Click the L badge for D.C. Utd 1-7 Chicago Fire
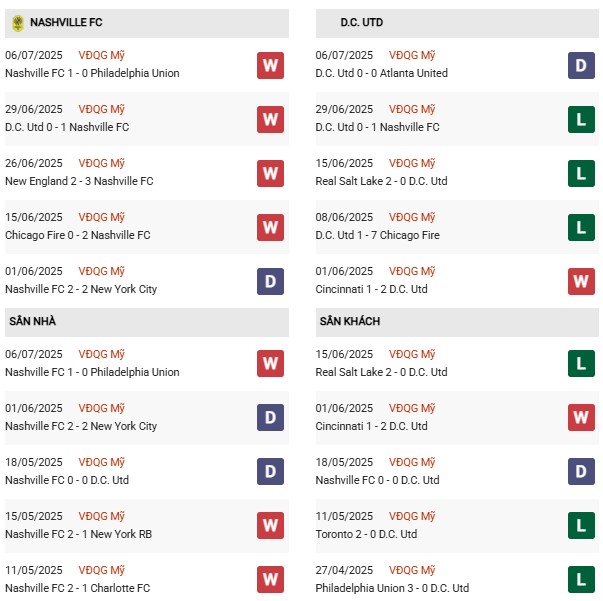603x601 pixels. [581, 227]
